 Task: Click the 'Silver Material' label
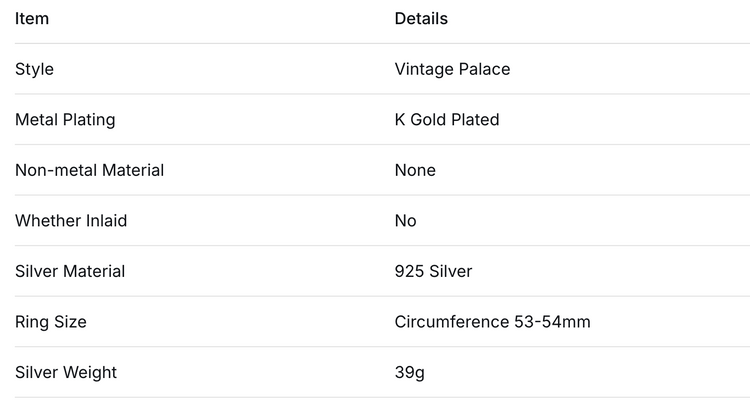point(70,271)
